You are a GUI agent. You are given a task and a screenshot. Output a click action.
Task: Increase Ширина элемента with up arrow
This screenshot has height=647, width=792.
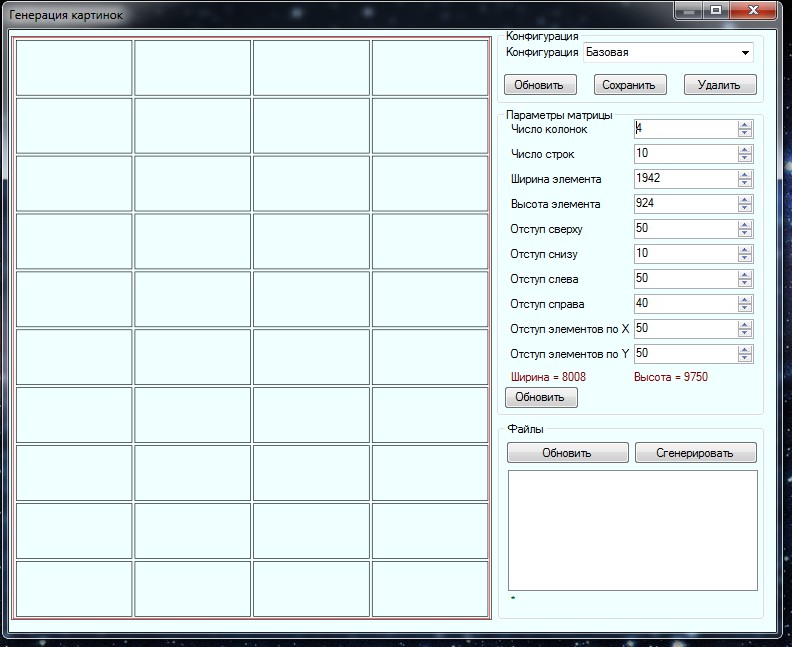[x=745, y=175]
